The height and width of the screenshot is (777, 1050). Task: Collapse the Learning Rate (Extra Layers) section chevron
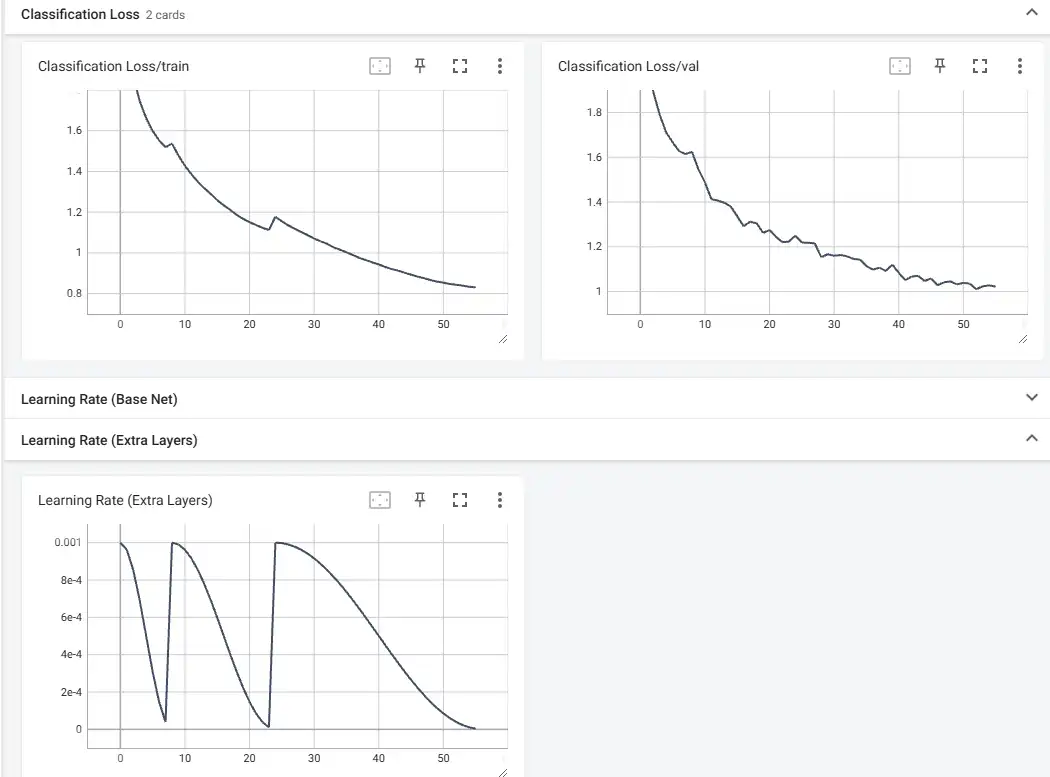point(1032,439)
